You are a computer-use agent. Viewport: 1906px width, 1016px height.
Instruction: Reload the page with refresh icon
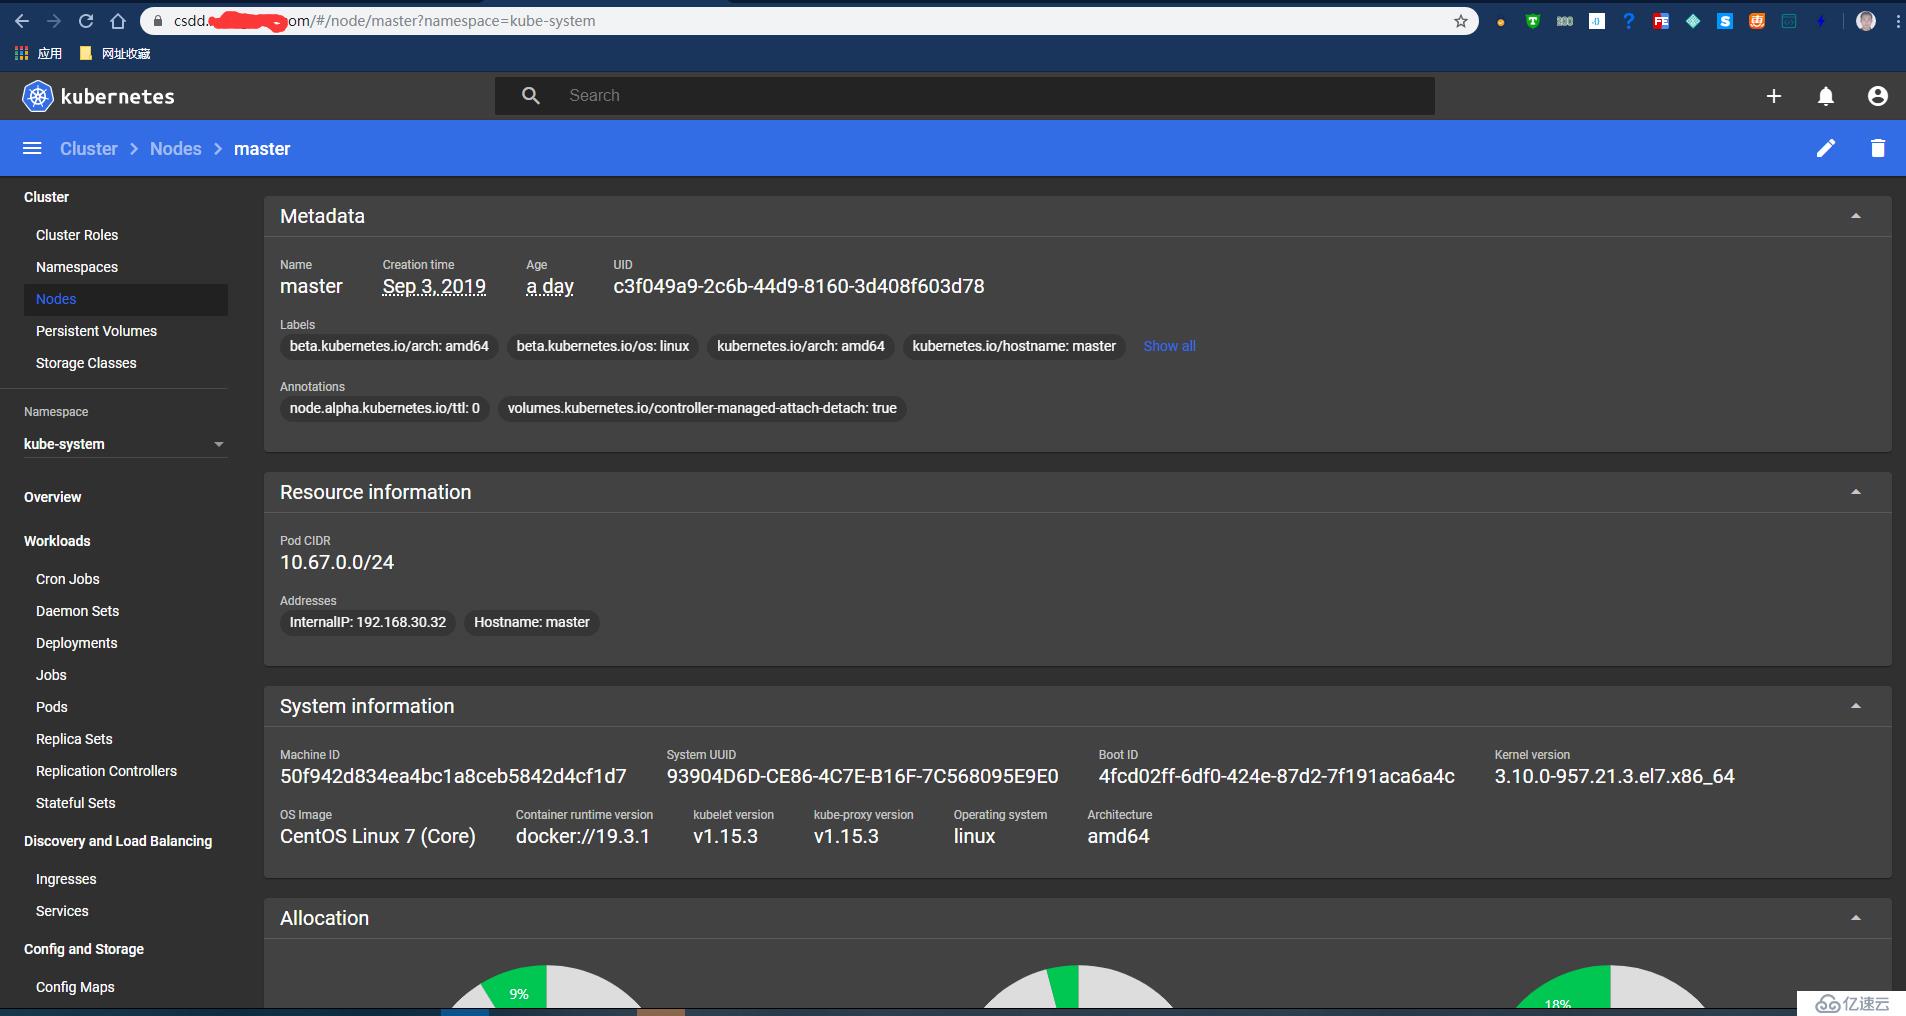pos(86,20)
